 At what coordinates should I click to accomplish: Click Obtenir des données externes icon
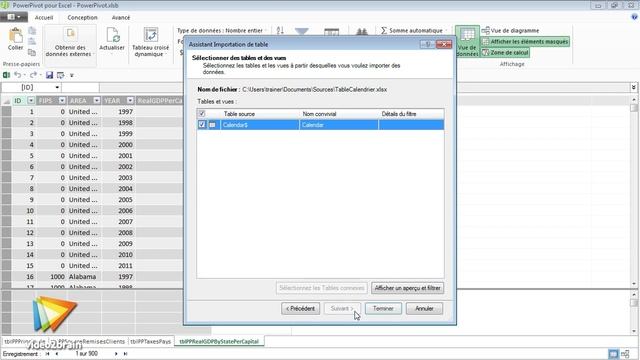71,35
